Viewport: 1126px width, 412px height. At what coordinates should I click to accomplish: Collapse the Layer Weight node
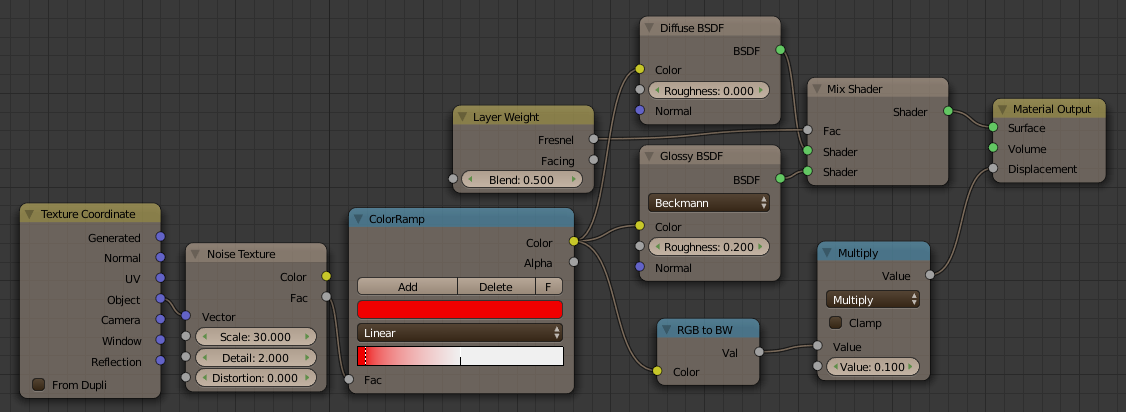[461, 117]
